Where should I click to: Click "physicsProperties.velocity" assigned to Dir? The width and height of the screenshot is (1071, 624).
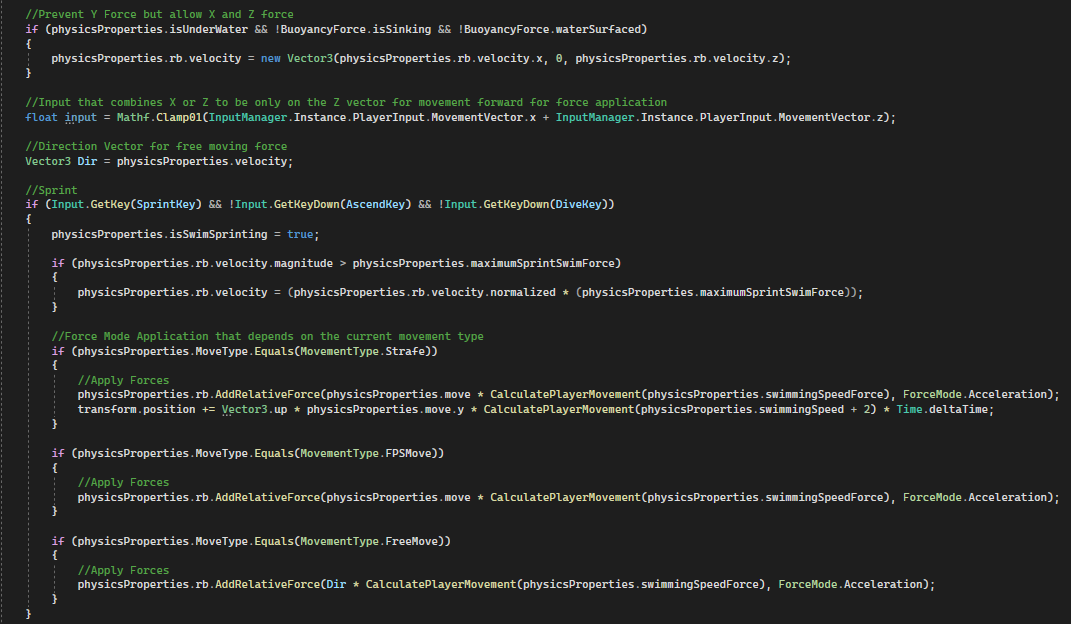click(201, 161)
